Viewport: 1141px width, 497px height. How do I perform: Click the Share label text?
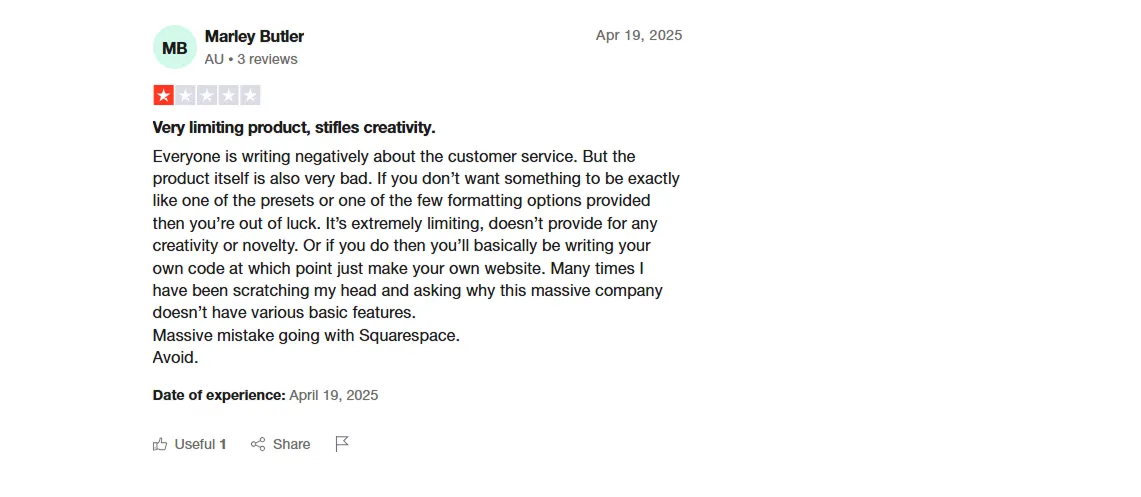(x=292, y=444)
